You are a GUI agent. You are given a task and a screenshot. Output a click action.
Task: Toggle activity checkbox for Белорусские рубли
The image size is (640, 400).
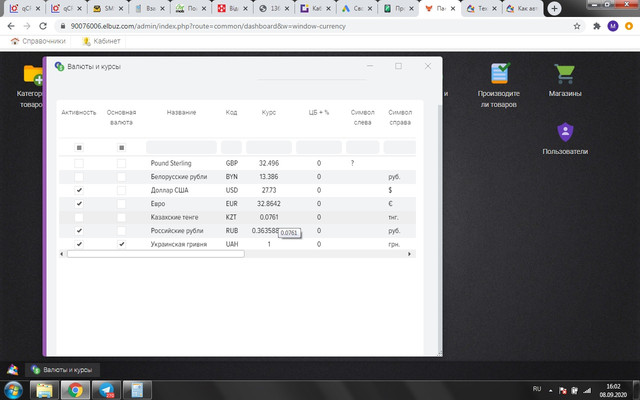(79, 177)
